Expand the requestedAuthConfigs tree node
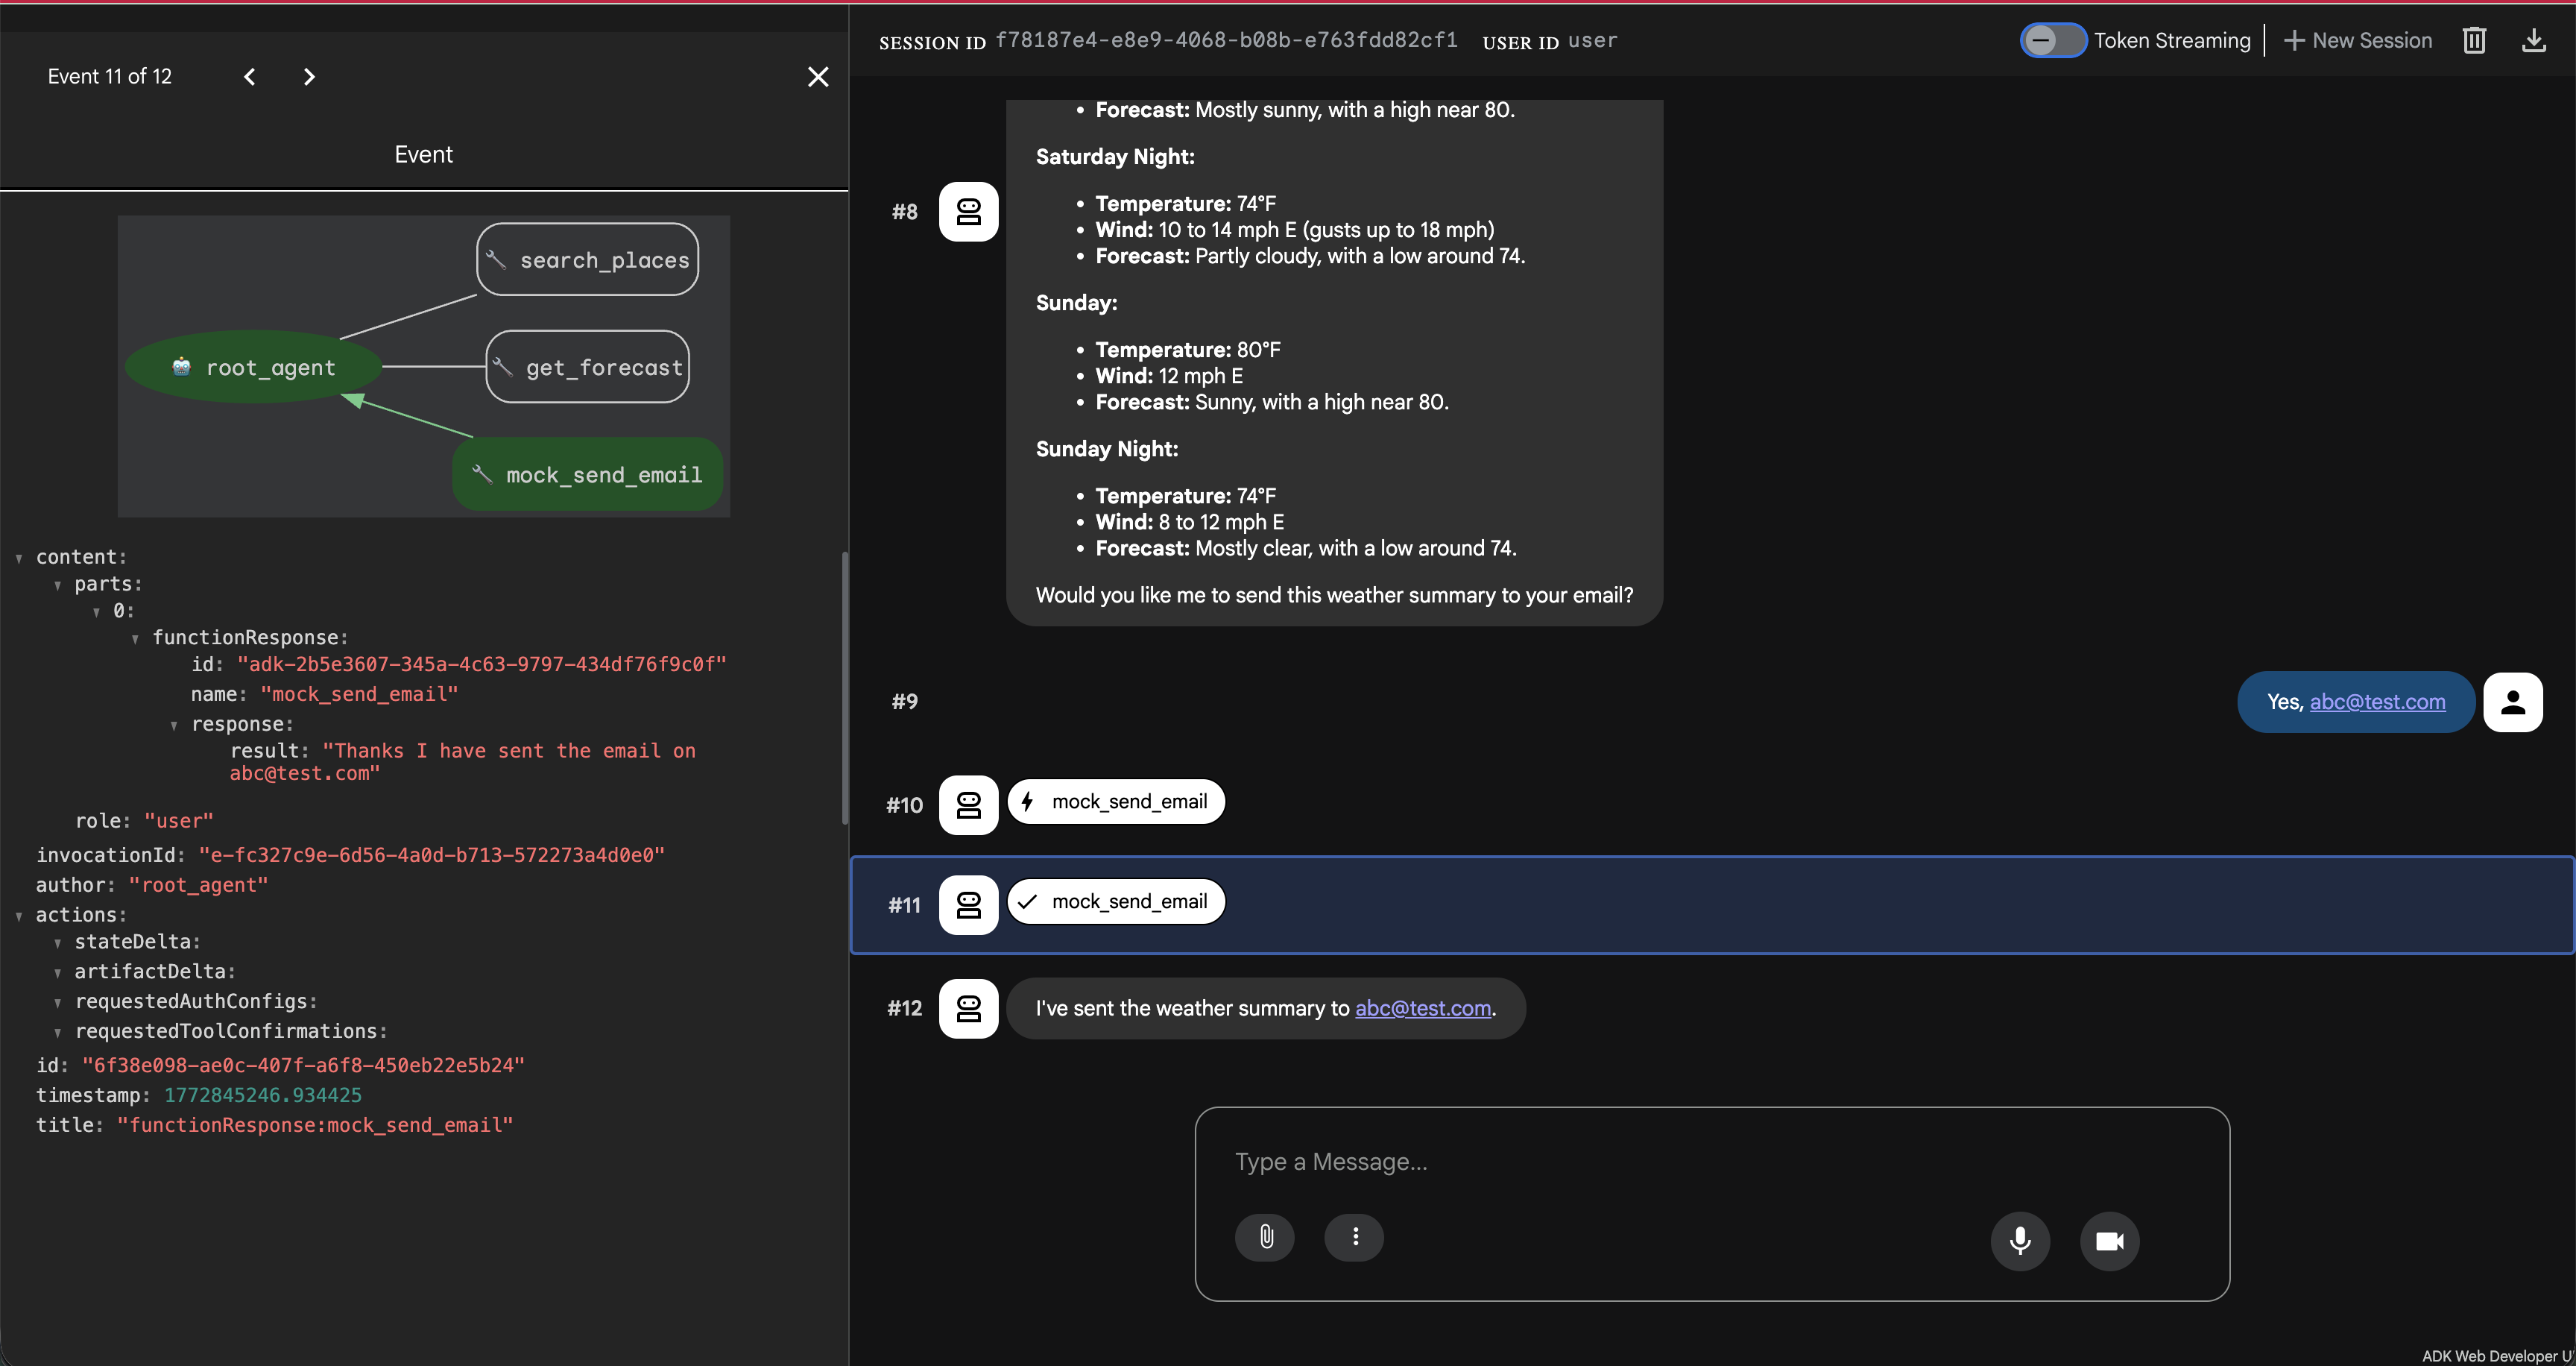Screen dimensions: 2576x1366 58,1002
